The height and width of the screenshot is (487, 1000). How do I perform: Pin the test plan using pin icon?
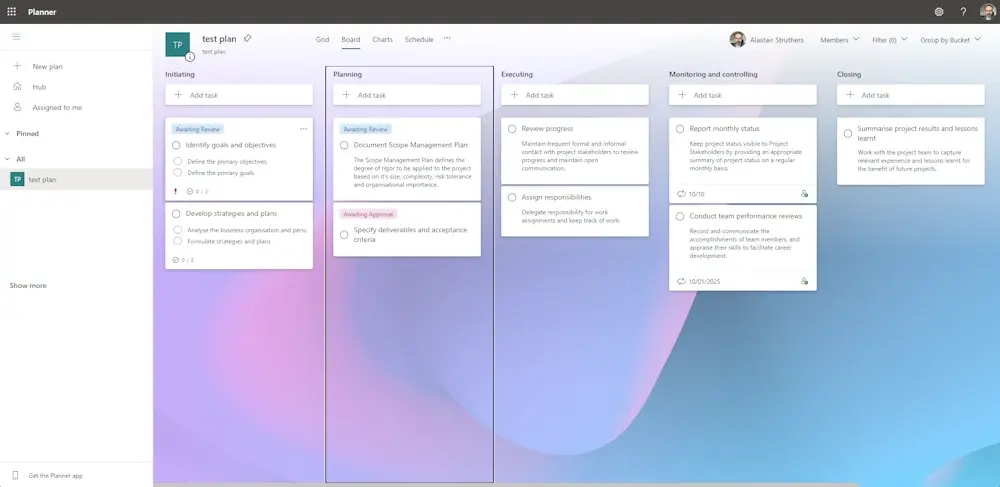[248, 38]
